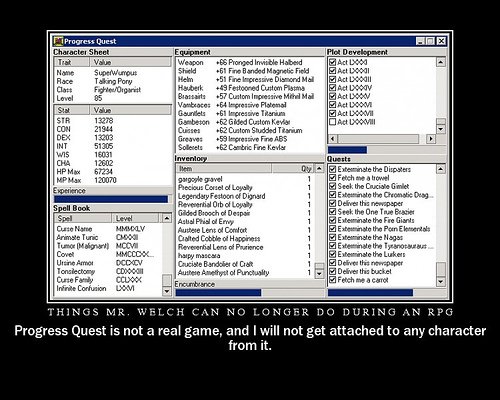
Task: Select gargoyle gravel inventory item
Action: click(245, 179)
